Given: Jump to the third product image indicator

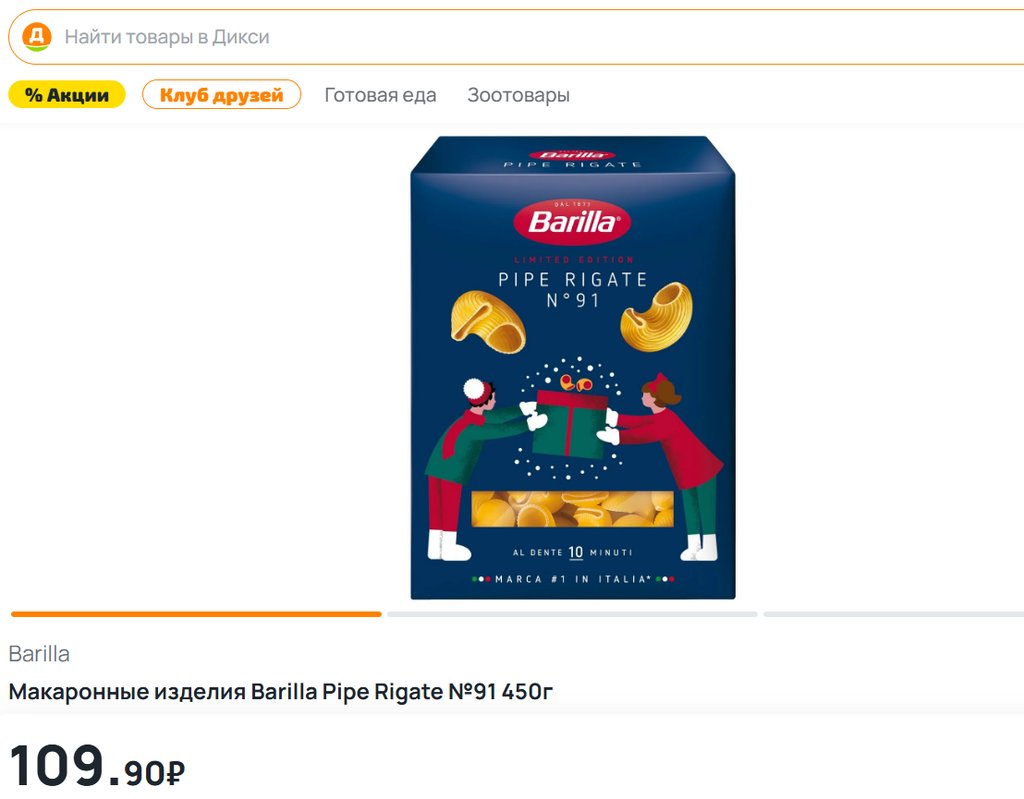Looking at the screenshot, I should pyautogui.click(x=893, y=614).
